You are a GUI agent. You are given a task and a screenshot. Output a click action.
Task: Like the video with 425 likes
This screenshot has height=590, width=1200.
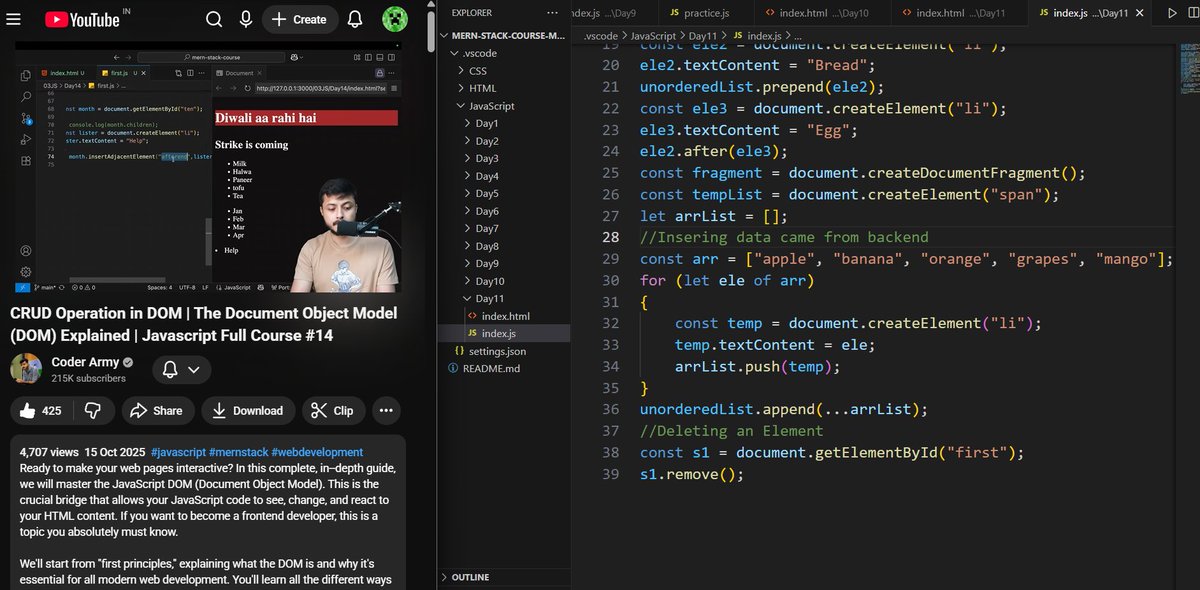[x=41, y=410]
